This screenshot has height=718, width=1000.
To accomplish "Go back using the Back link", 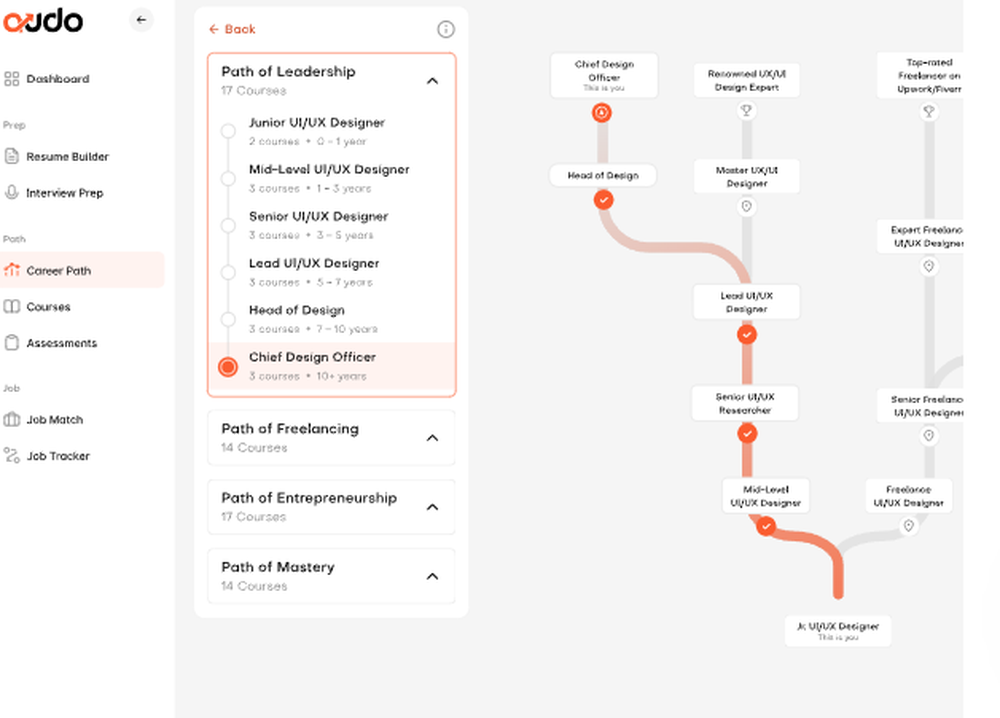I will tap(232, 29).
